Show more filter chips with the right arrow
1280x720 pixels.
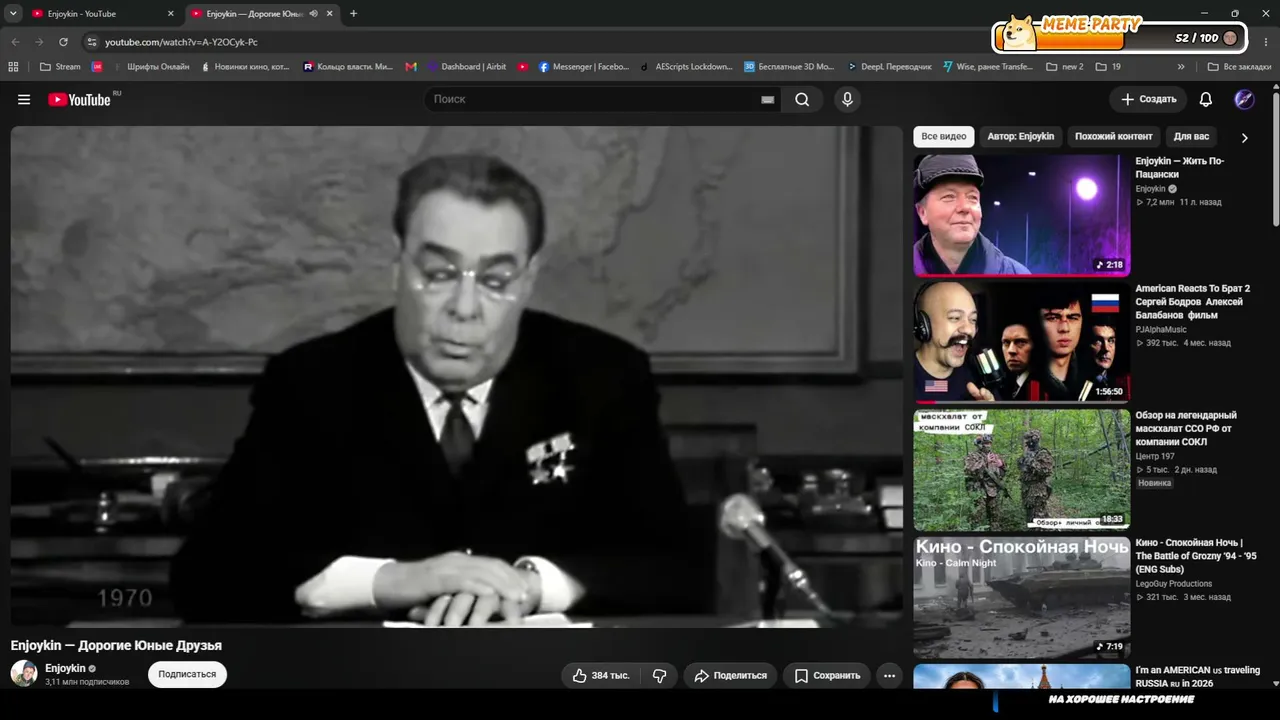coord(1244,137)
